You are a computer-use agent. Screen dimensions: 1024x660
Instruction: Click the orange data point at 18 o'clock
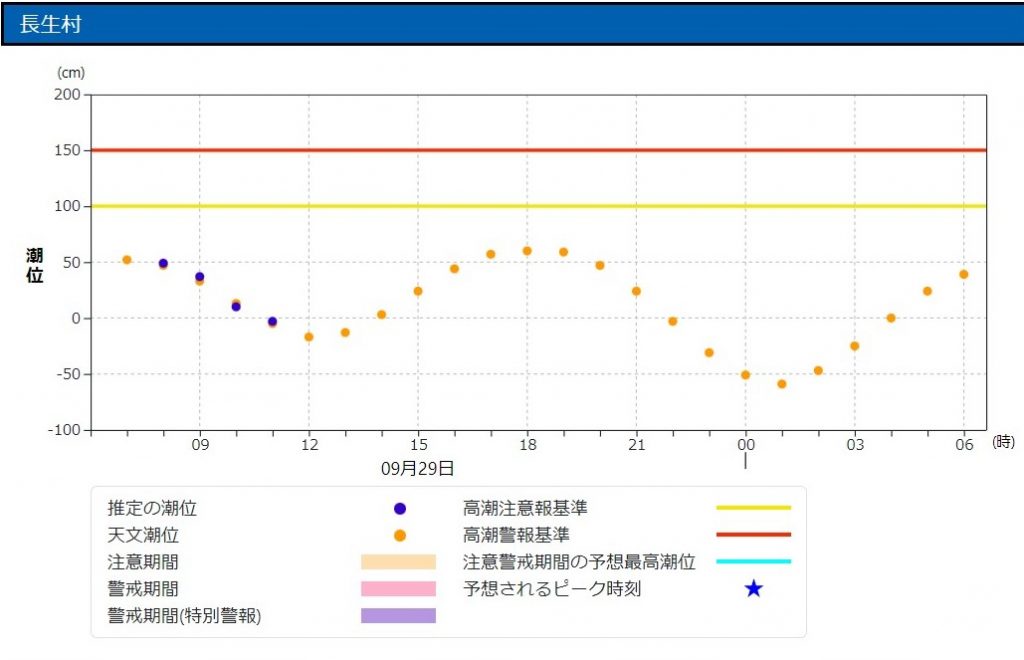[x=527, y=251]
